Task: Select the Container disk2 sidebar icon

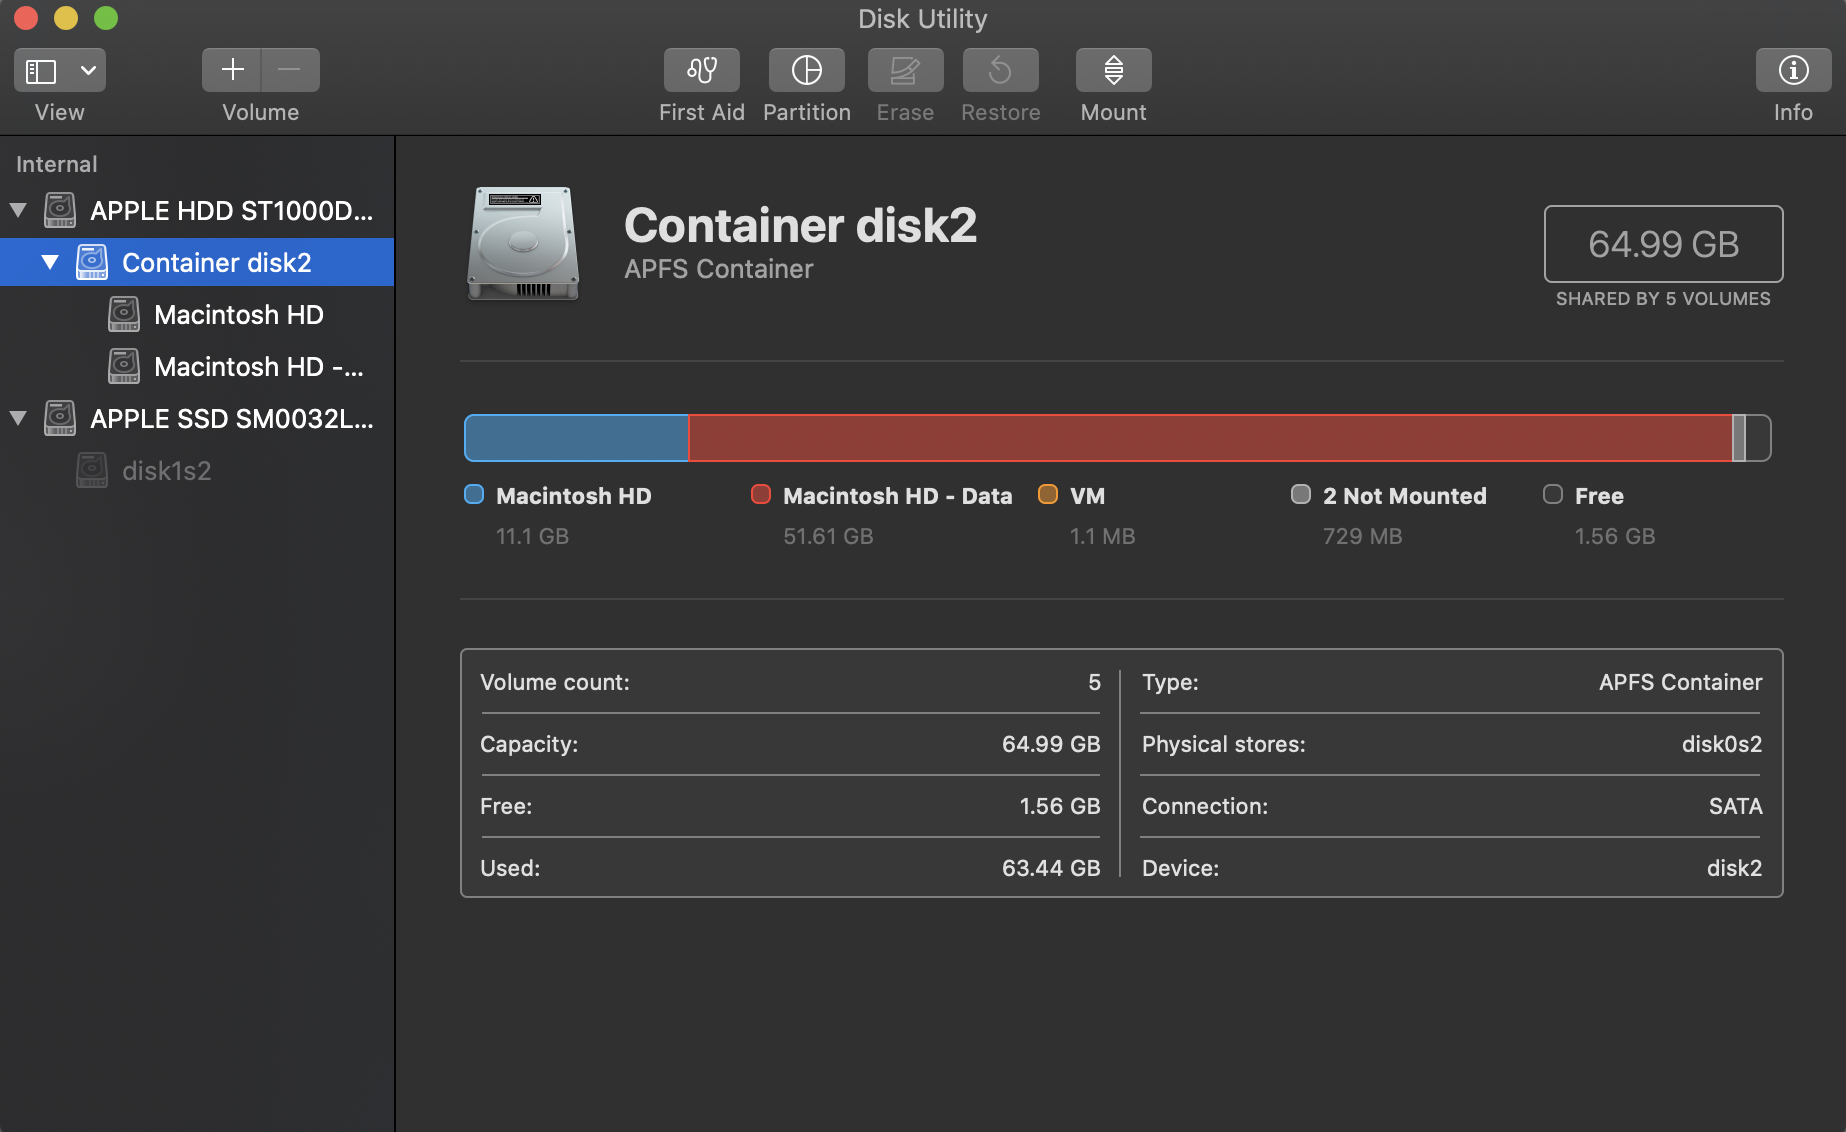Action: click(92, 262)
